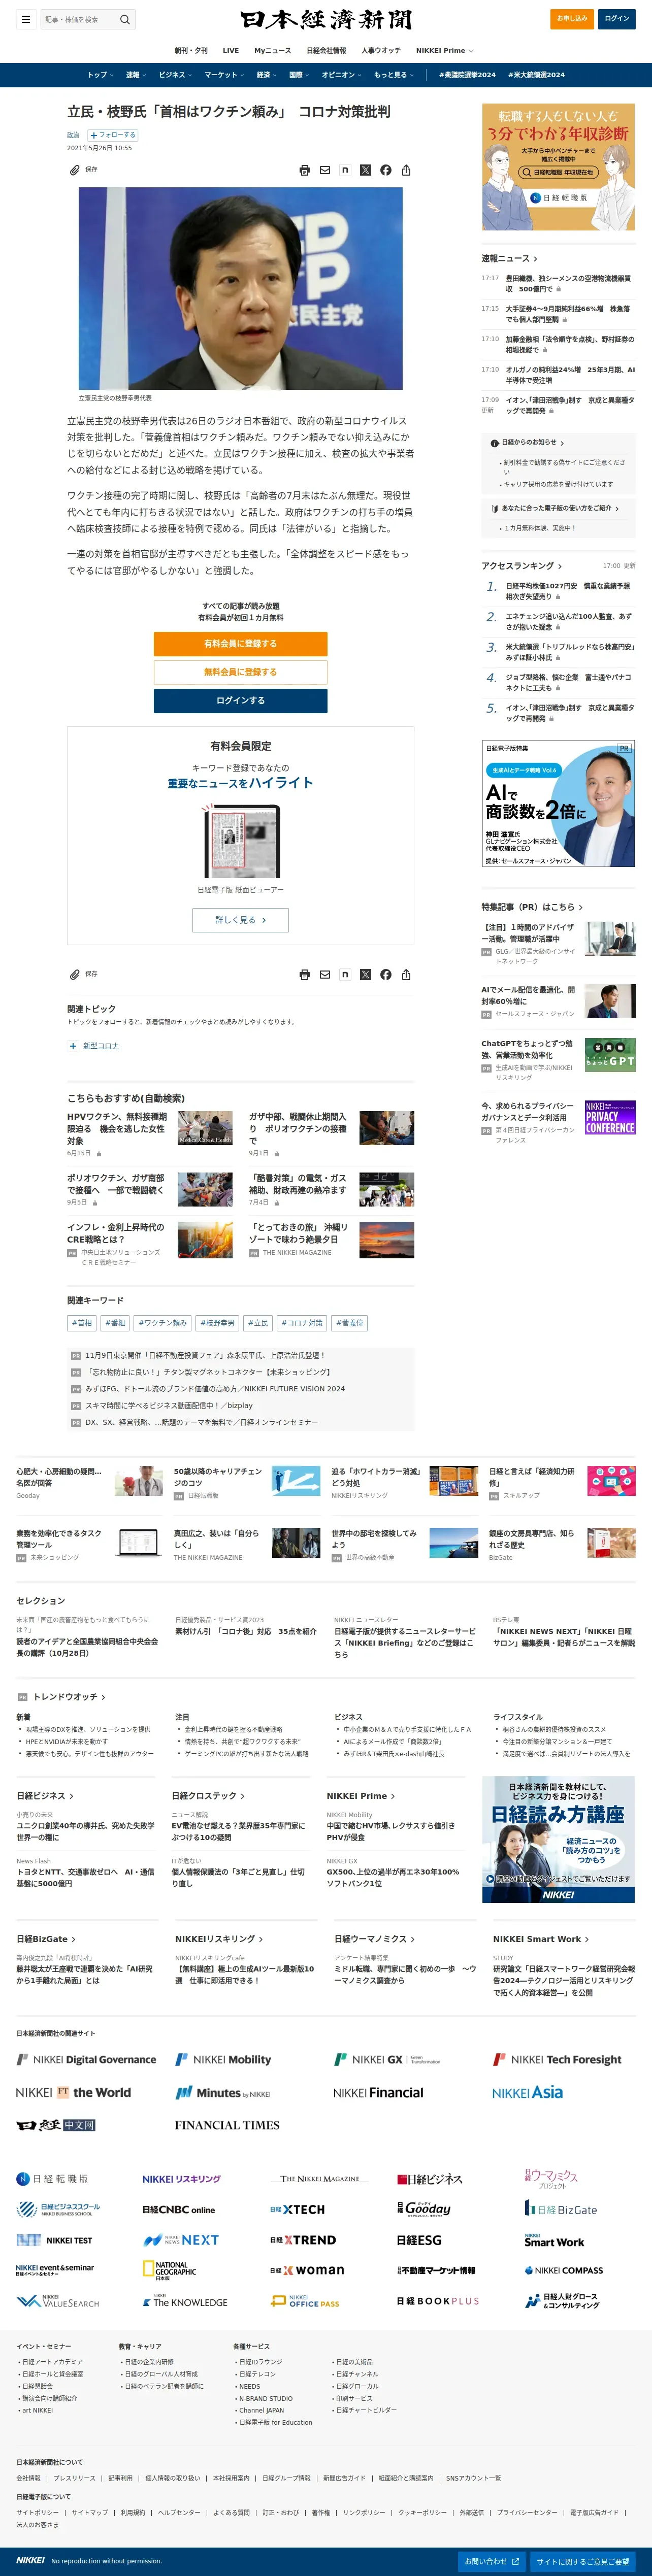652x2576 pixels.
Task: Open the #米大統領選2024 tag link
Action: click(536, 75)
